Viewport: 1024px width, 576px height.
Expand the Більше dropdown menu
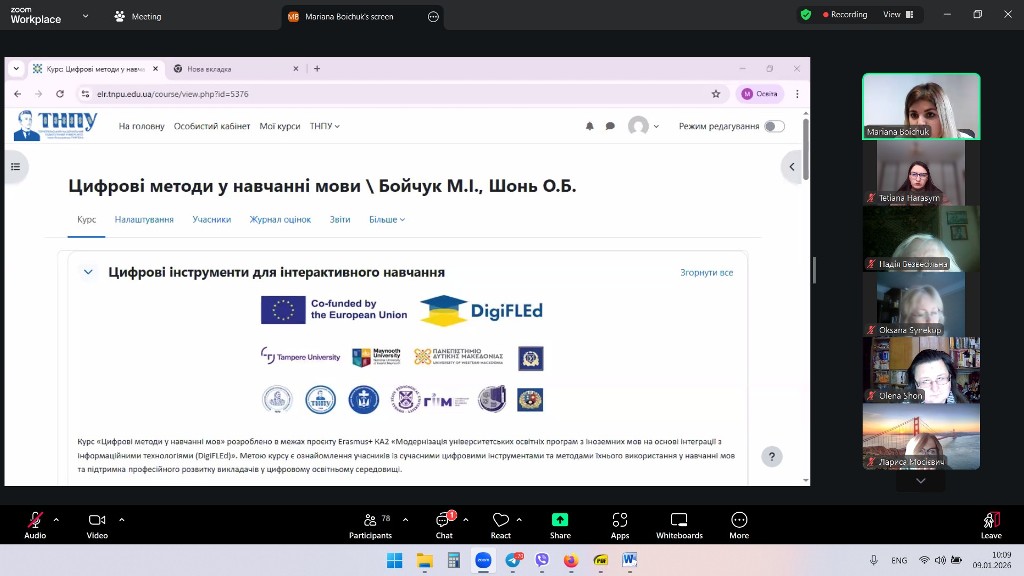tap(387, 219)
